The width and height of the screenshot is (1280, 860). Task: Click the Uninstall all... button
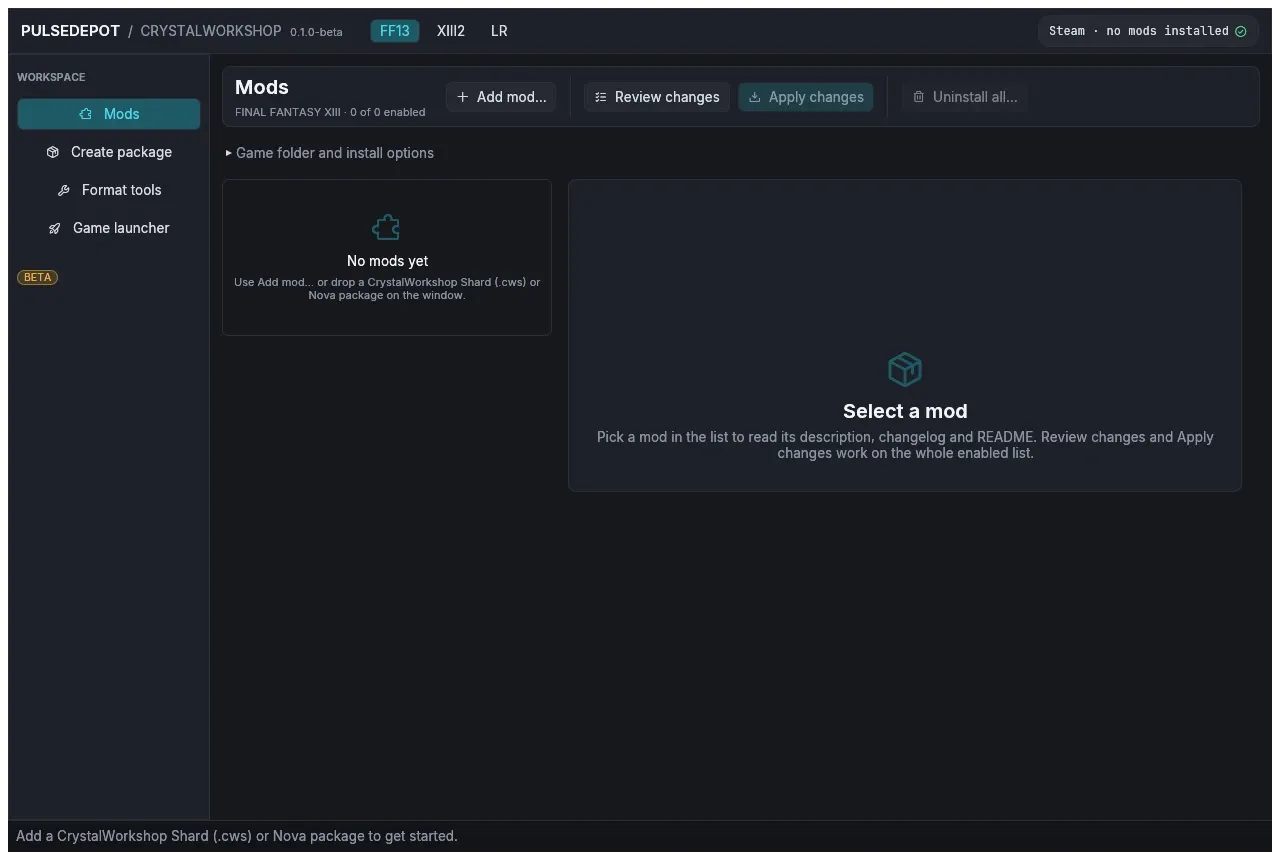(965, 97)
